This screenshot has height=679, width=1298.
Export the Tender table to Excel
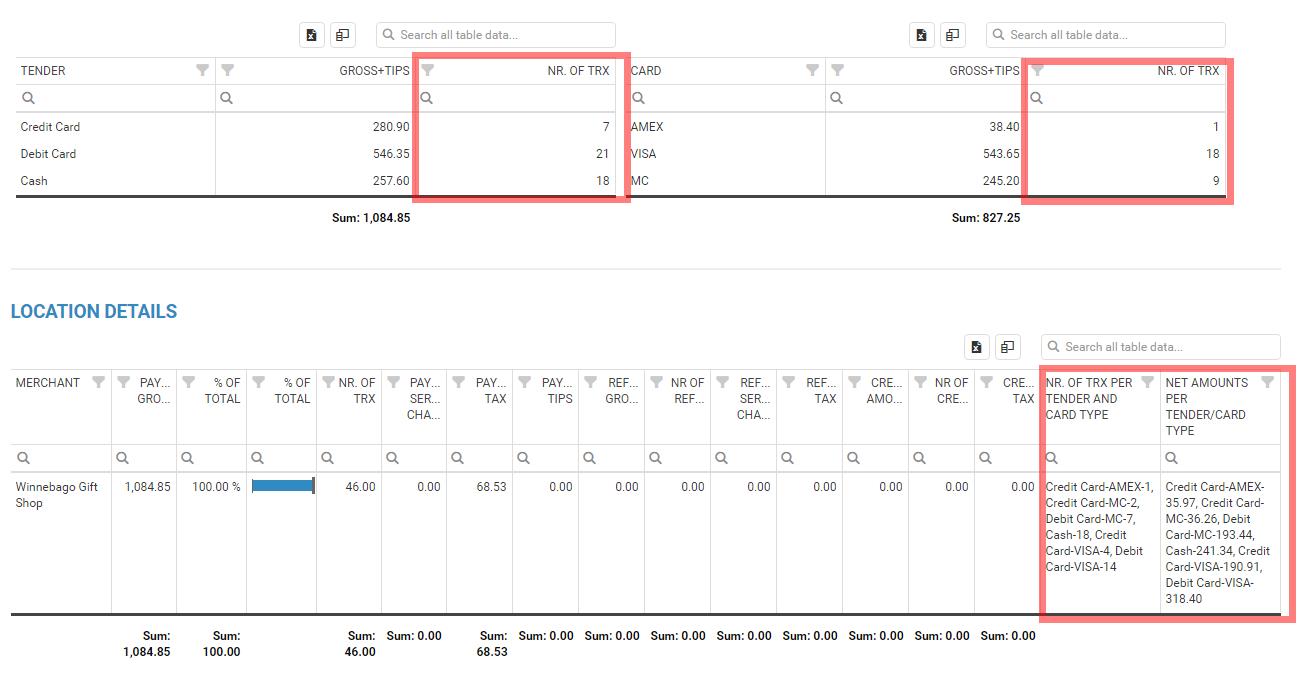click(312, 35)
